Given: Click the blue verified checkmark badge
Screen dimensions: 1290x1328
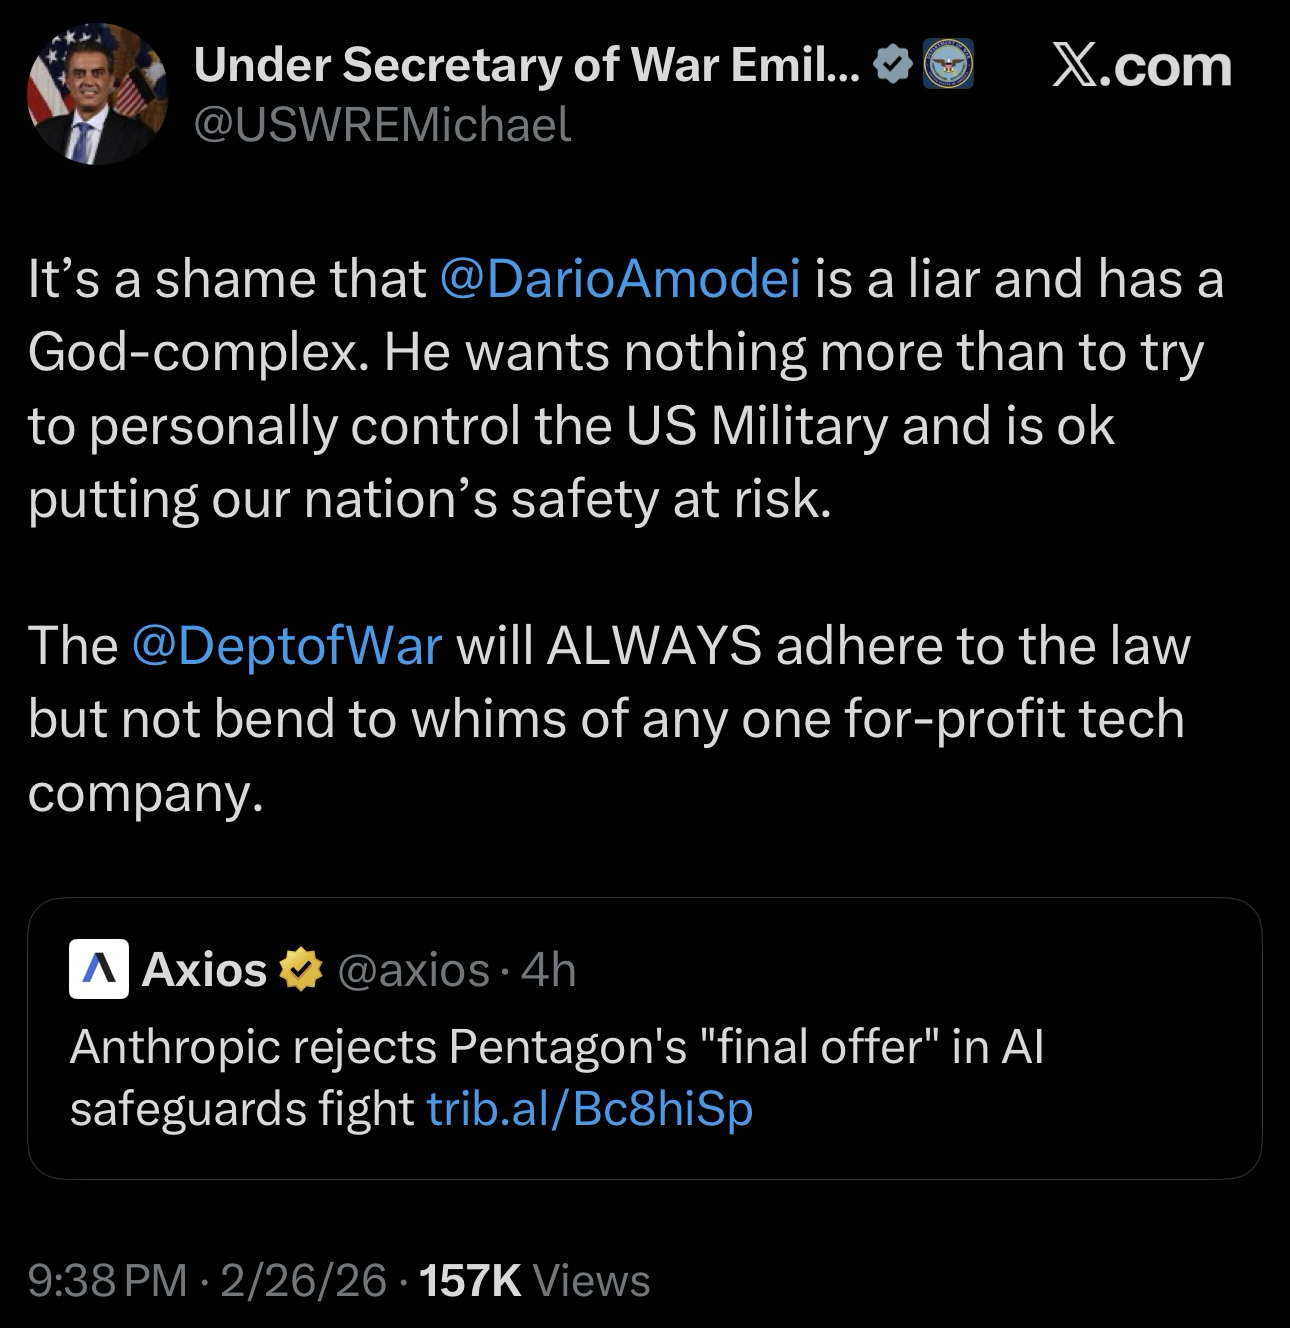Looking at the screenshot, I should tap(892, 66).
